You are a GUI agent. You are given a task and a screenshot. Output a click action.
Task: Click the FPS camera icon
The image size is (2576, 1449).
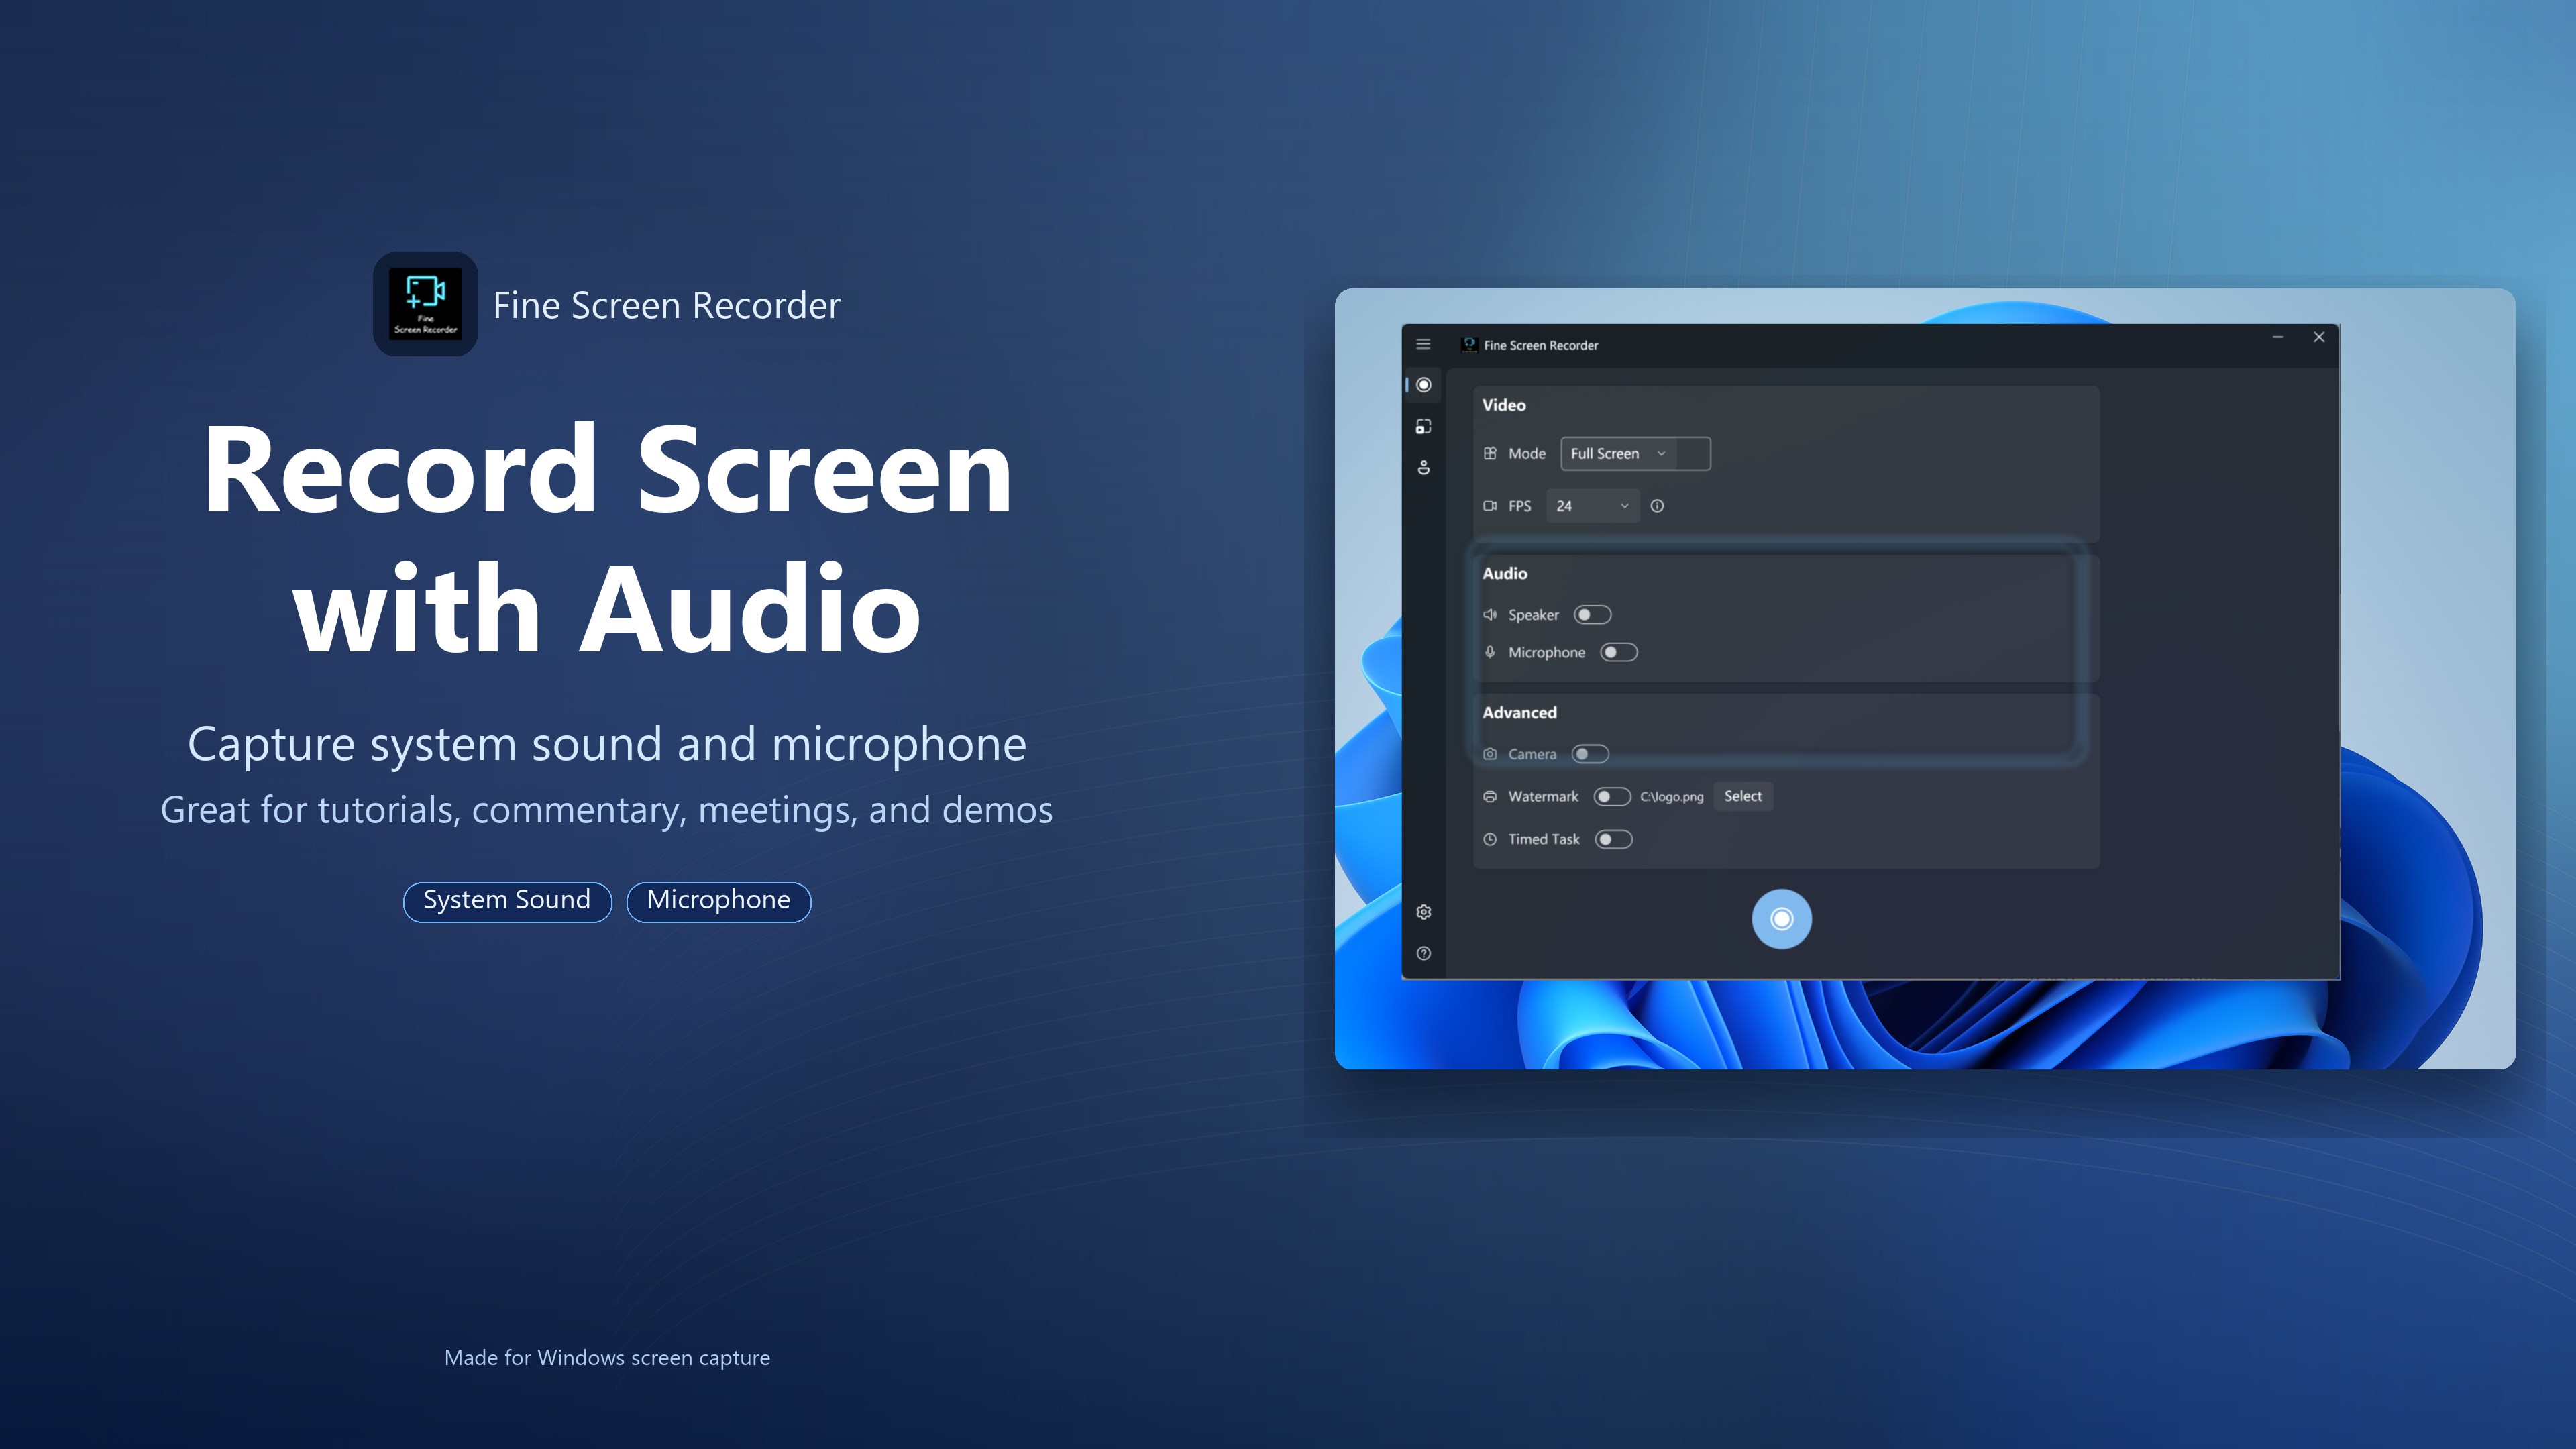pyautogui.click(x=1490, y=506)
